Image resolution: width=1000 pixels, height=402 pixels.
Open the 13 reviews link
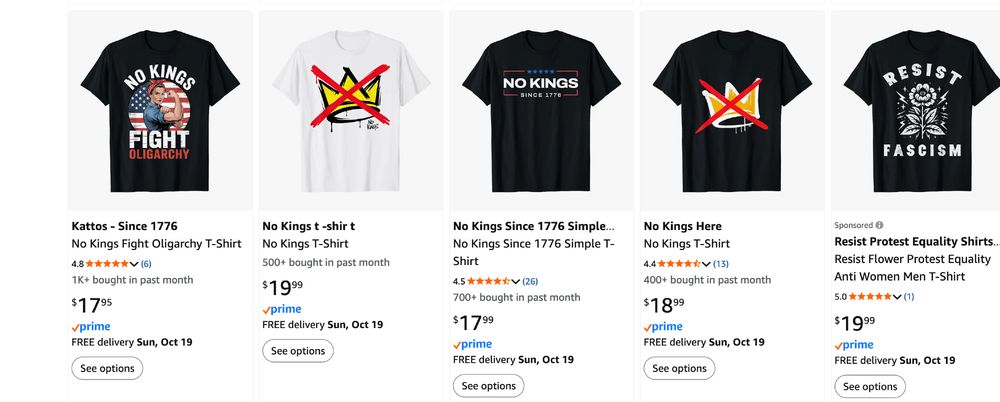(721, 264)
